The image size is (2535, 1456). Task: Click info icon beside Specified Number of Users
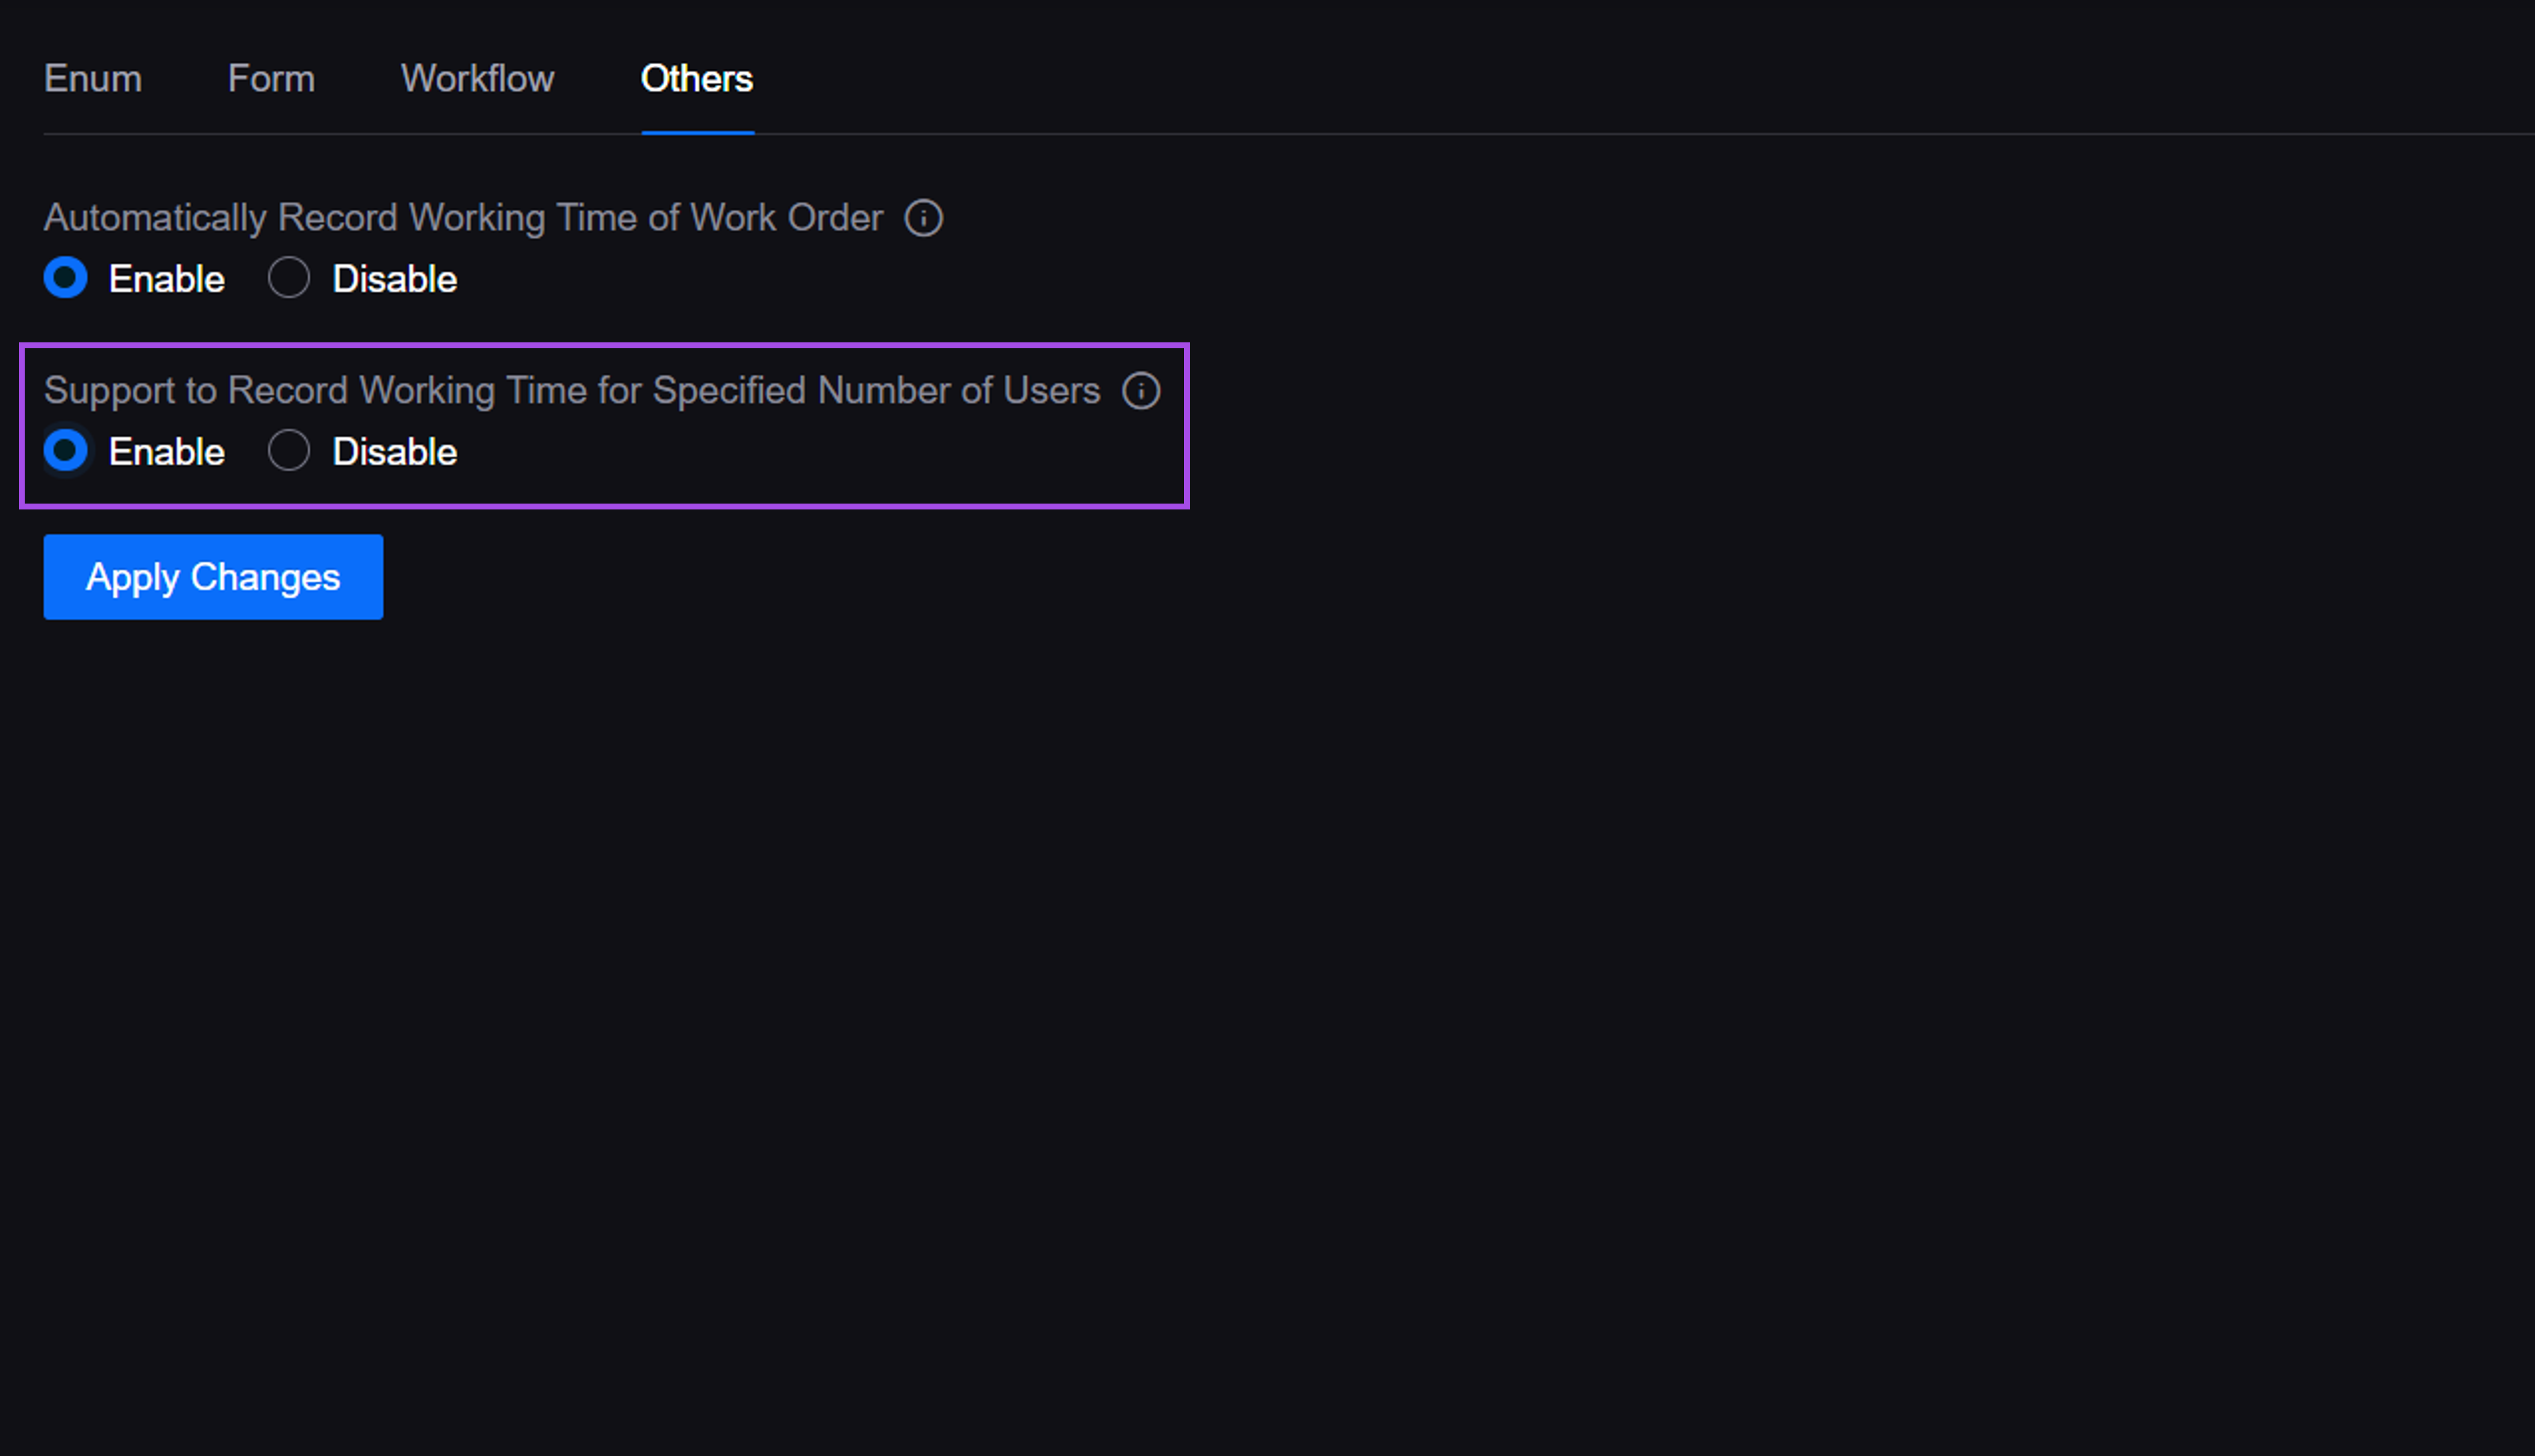1140,391
